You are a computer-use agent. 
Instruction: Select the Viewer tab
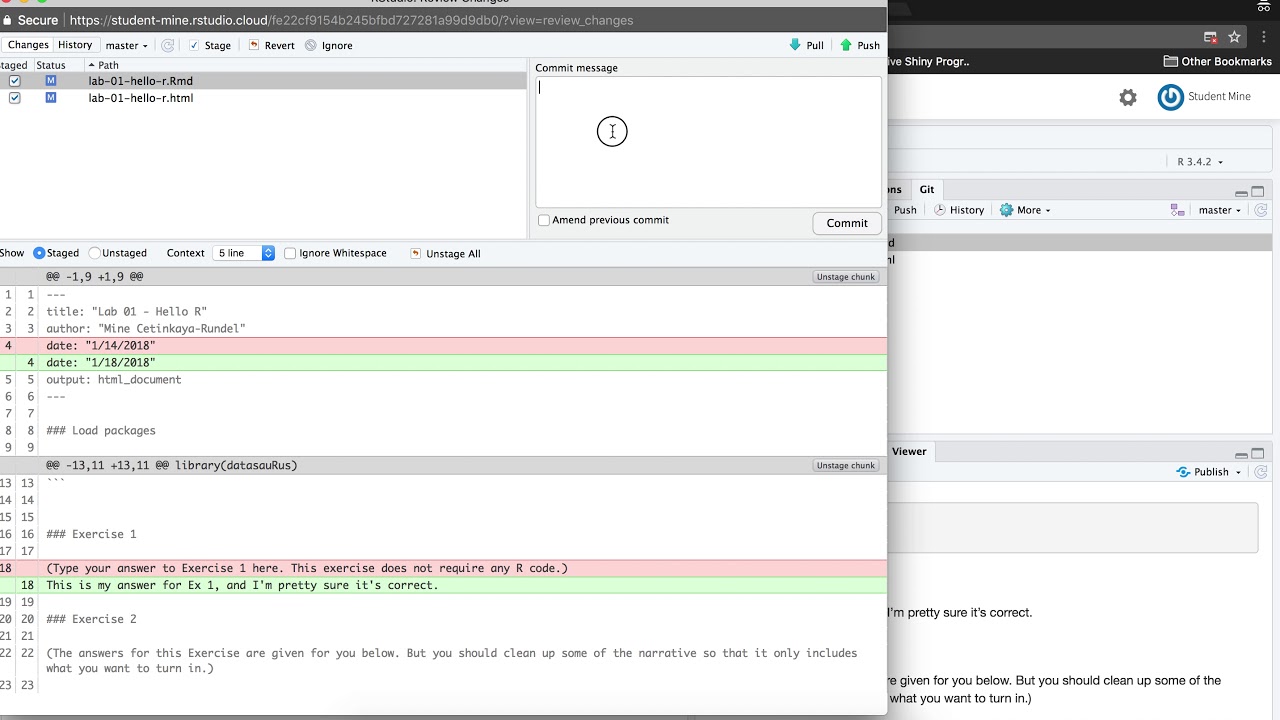click(x=909, y=451)
